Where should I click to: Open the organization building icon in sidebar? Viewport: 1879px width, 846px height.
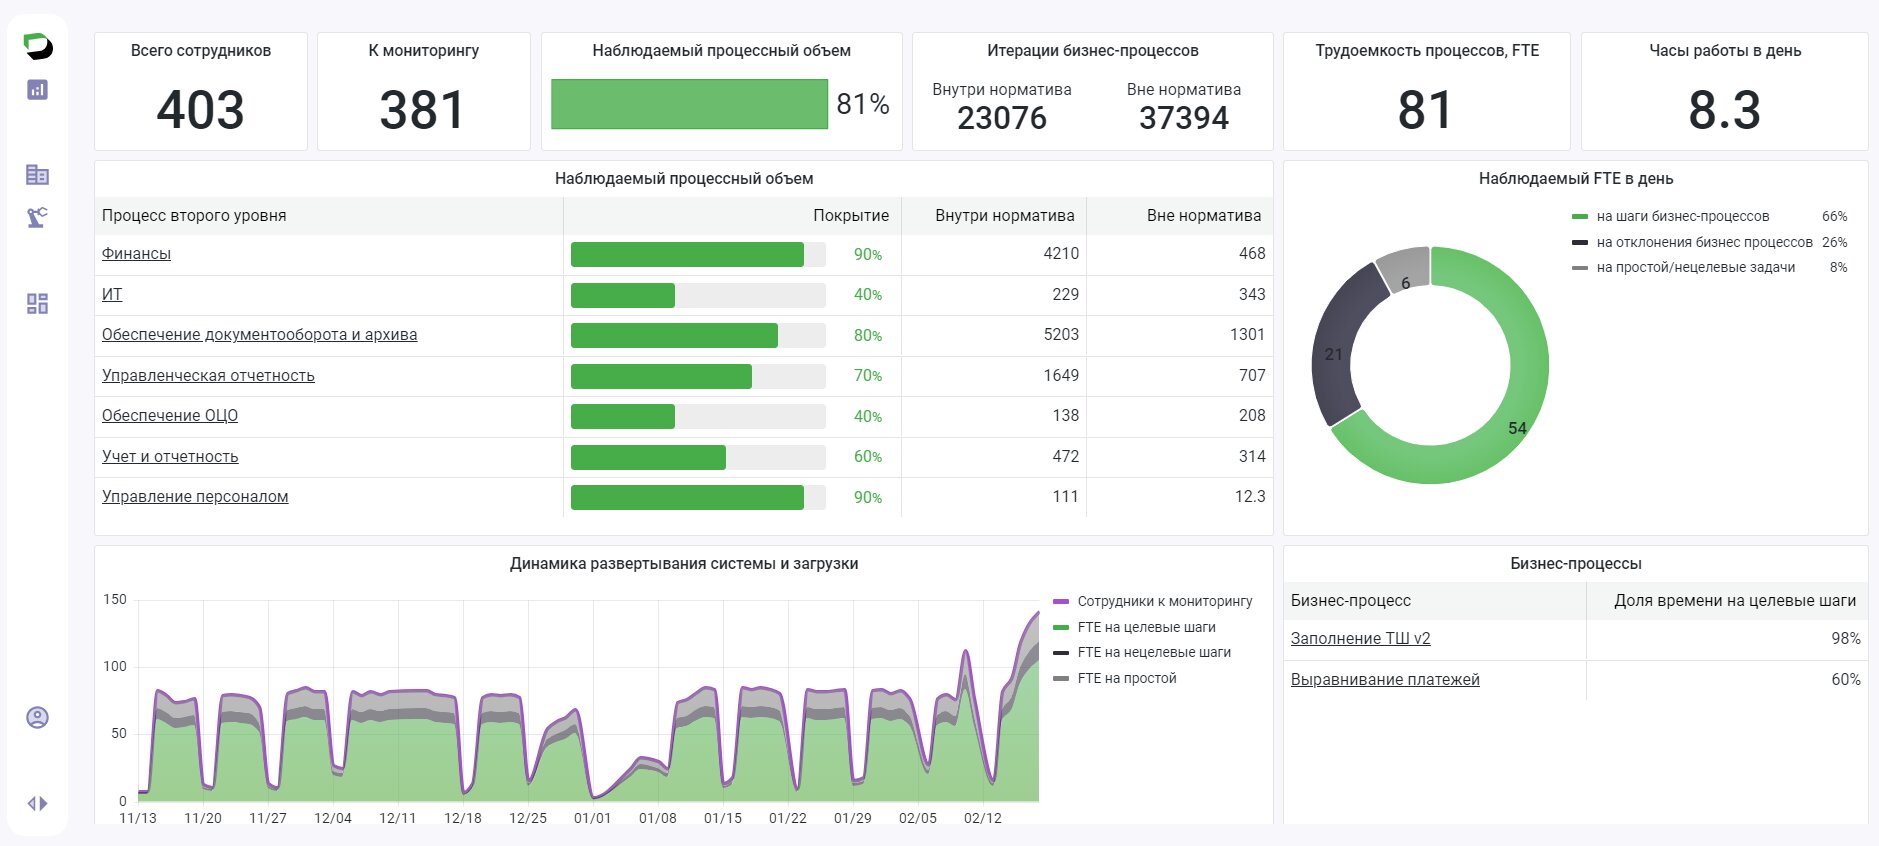[37, 175]
